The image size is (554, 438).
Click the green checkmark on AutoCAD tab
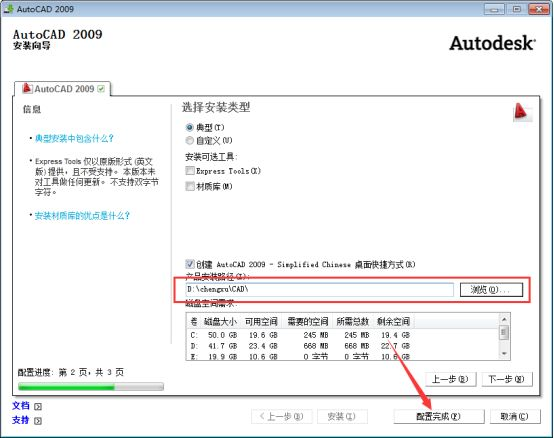coord(101,89)
